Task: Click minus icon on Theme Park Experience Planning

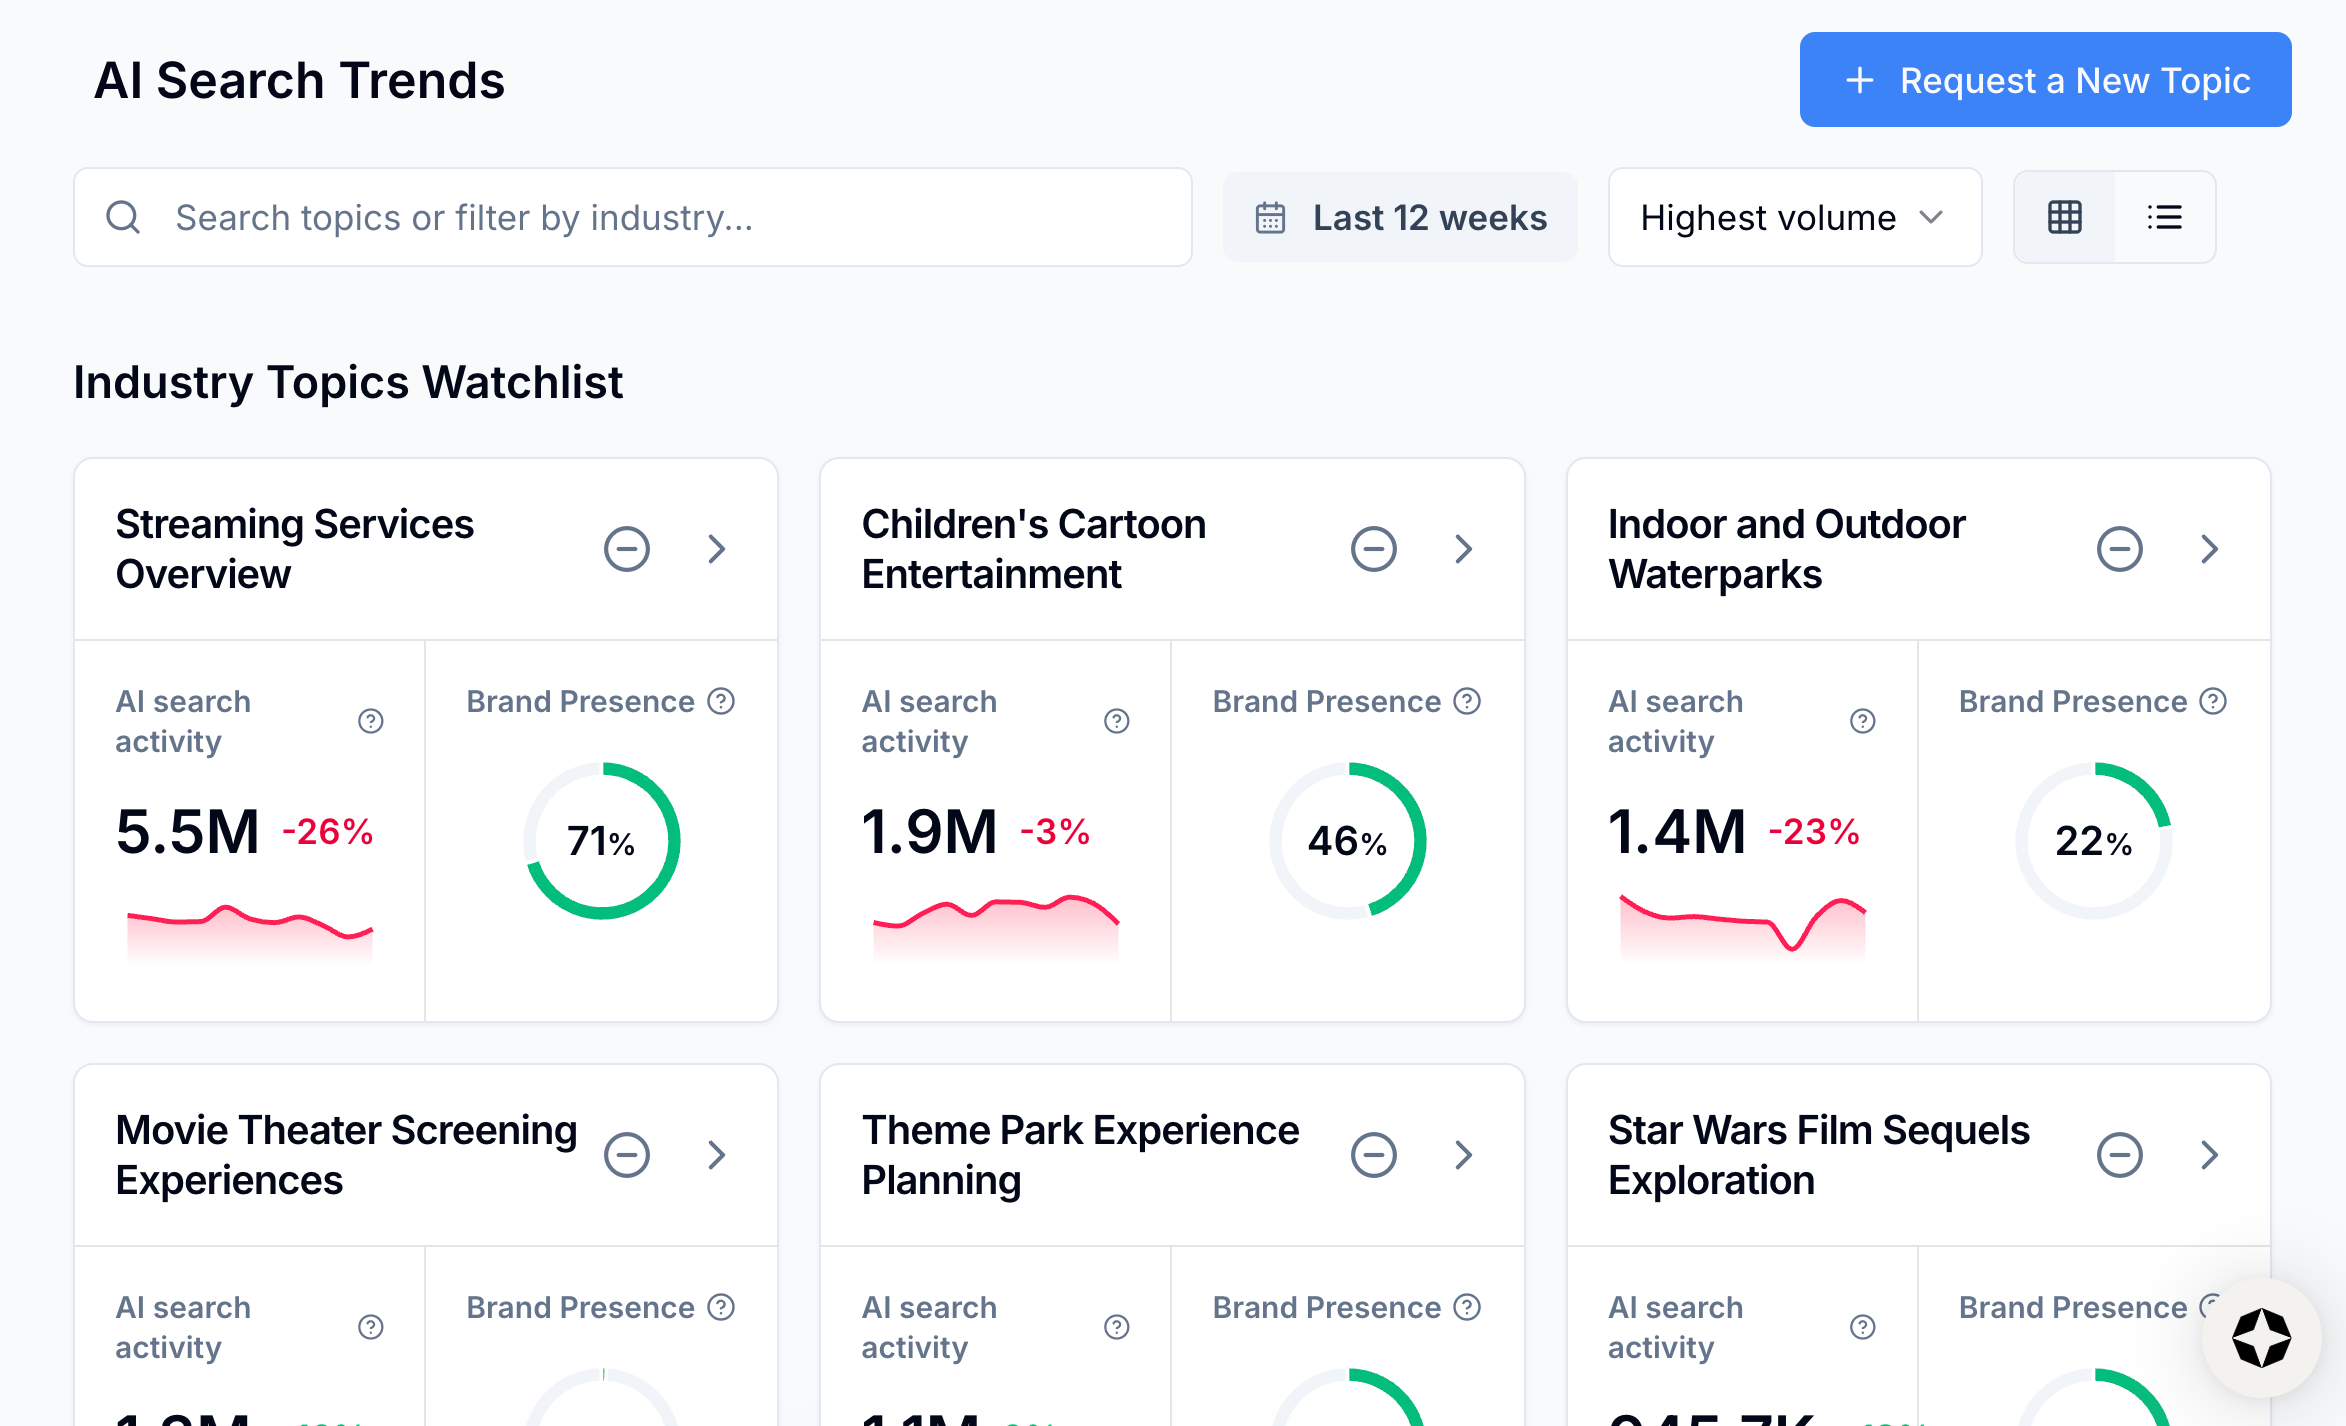Action: (x=1373, y=1155)
